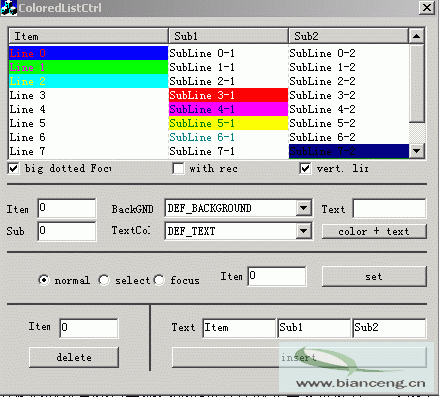The width and height of the screenshot is (439, 397).
Task: Click the Sub2 column header
Action: coord(348,36)
